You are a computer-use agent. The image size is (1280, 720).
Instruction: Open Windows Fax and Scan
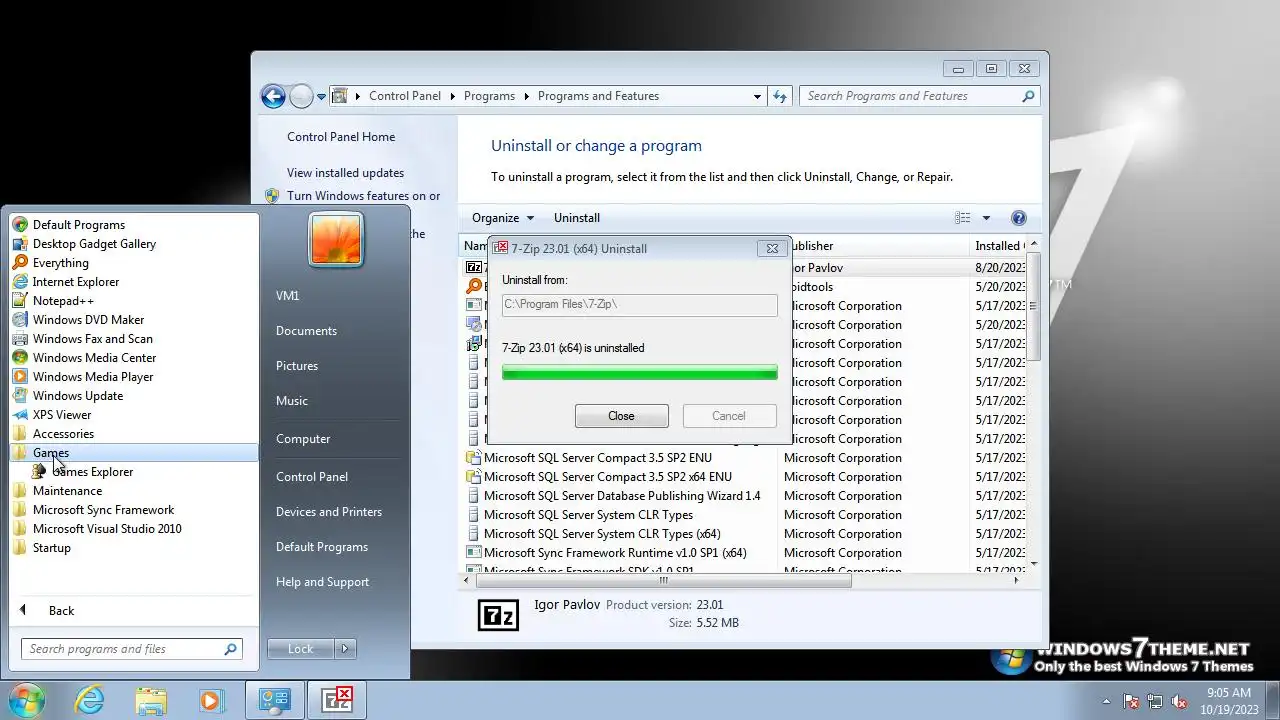(x=92, y=339)
